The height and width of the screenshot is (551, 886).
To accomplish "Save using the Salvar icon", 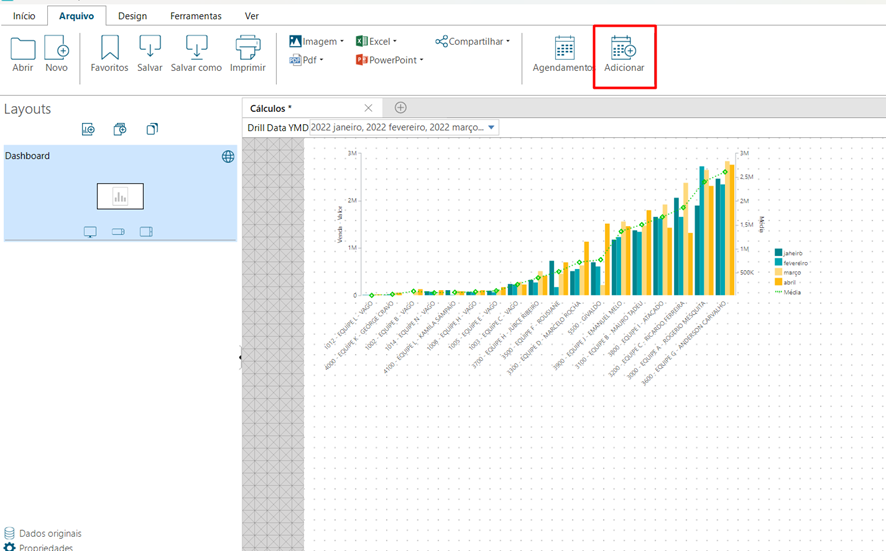I will pos(150,47).
